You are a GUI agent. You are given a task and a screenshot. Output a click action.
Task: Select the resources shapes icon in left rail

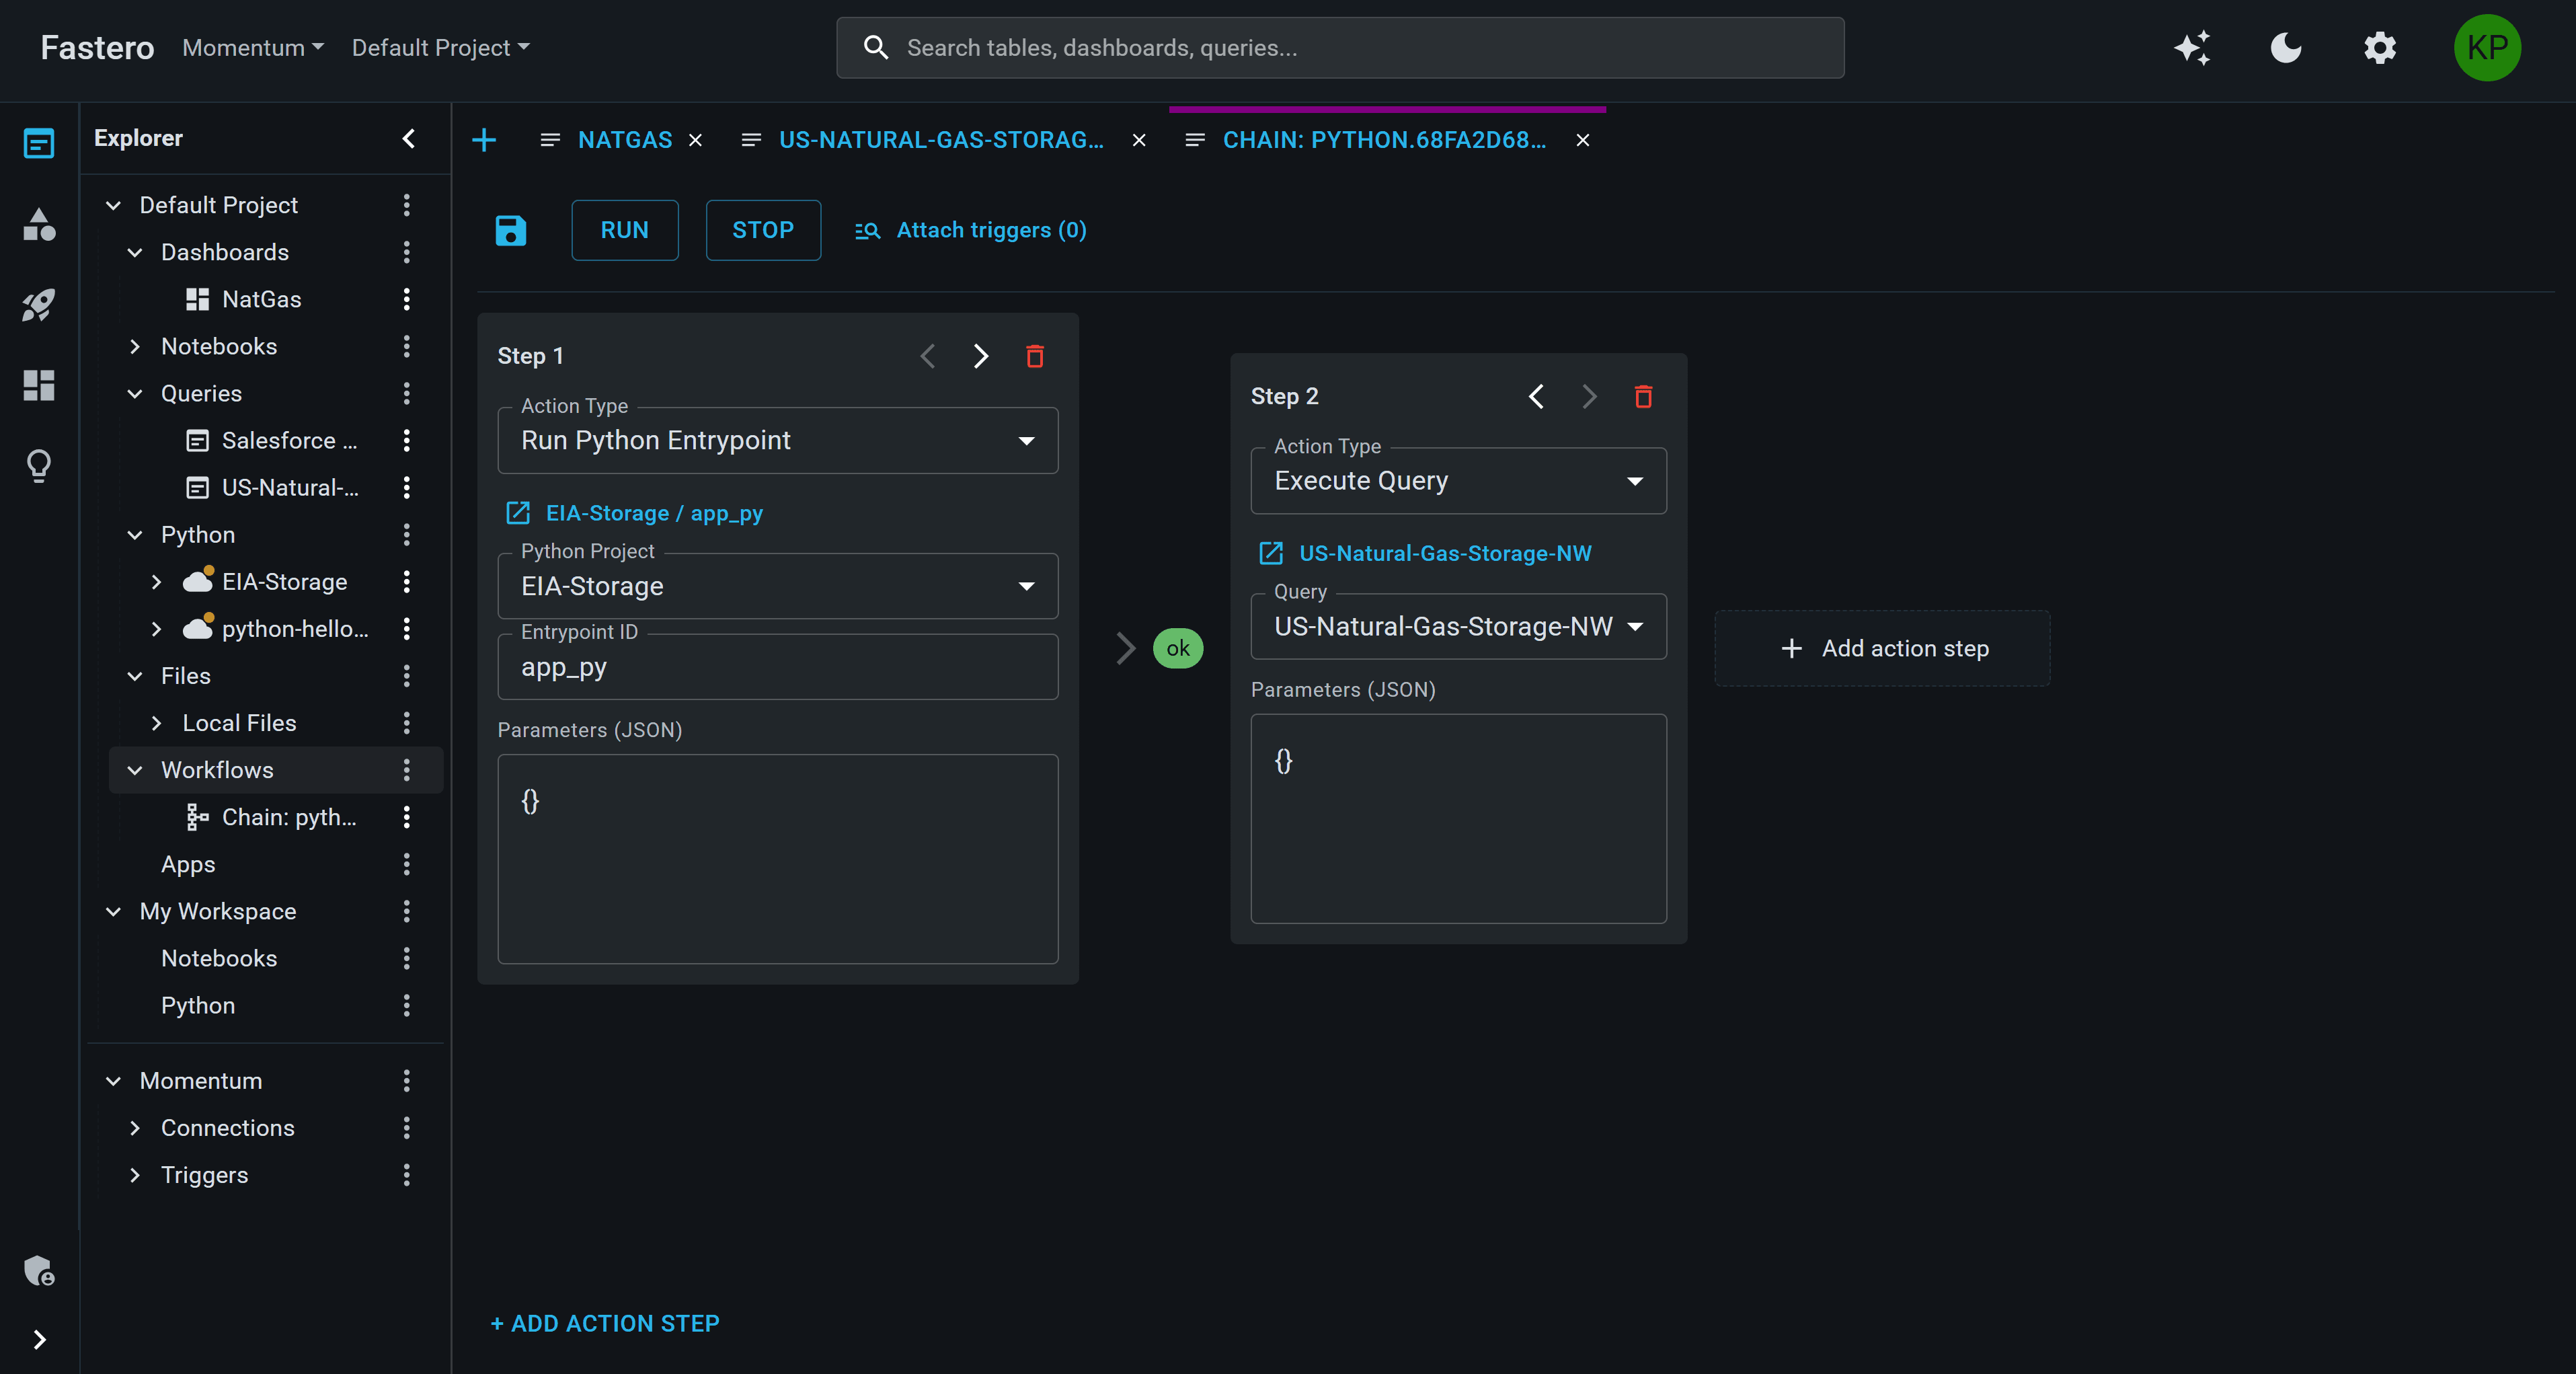point(38,225)
